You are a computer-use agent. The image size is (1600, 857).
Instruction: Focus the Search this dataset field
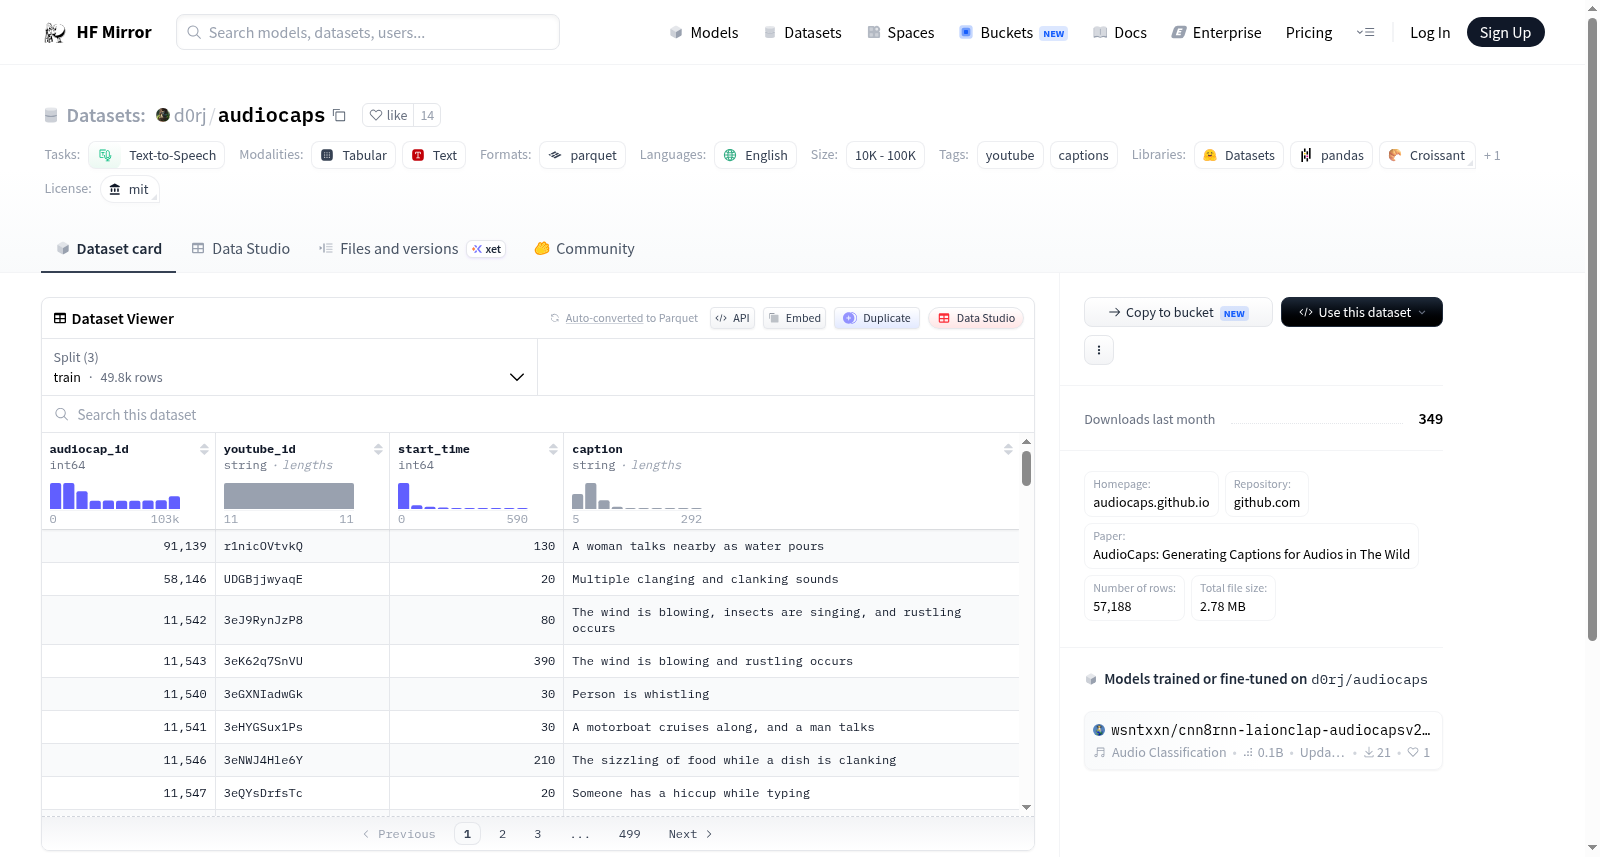point(538,414)
